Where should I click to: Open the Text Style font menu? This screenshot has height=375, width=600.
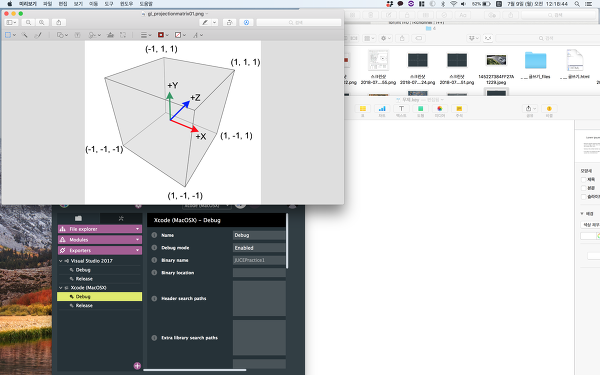coord(197,35)
